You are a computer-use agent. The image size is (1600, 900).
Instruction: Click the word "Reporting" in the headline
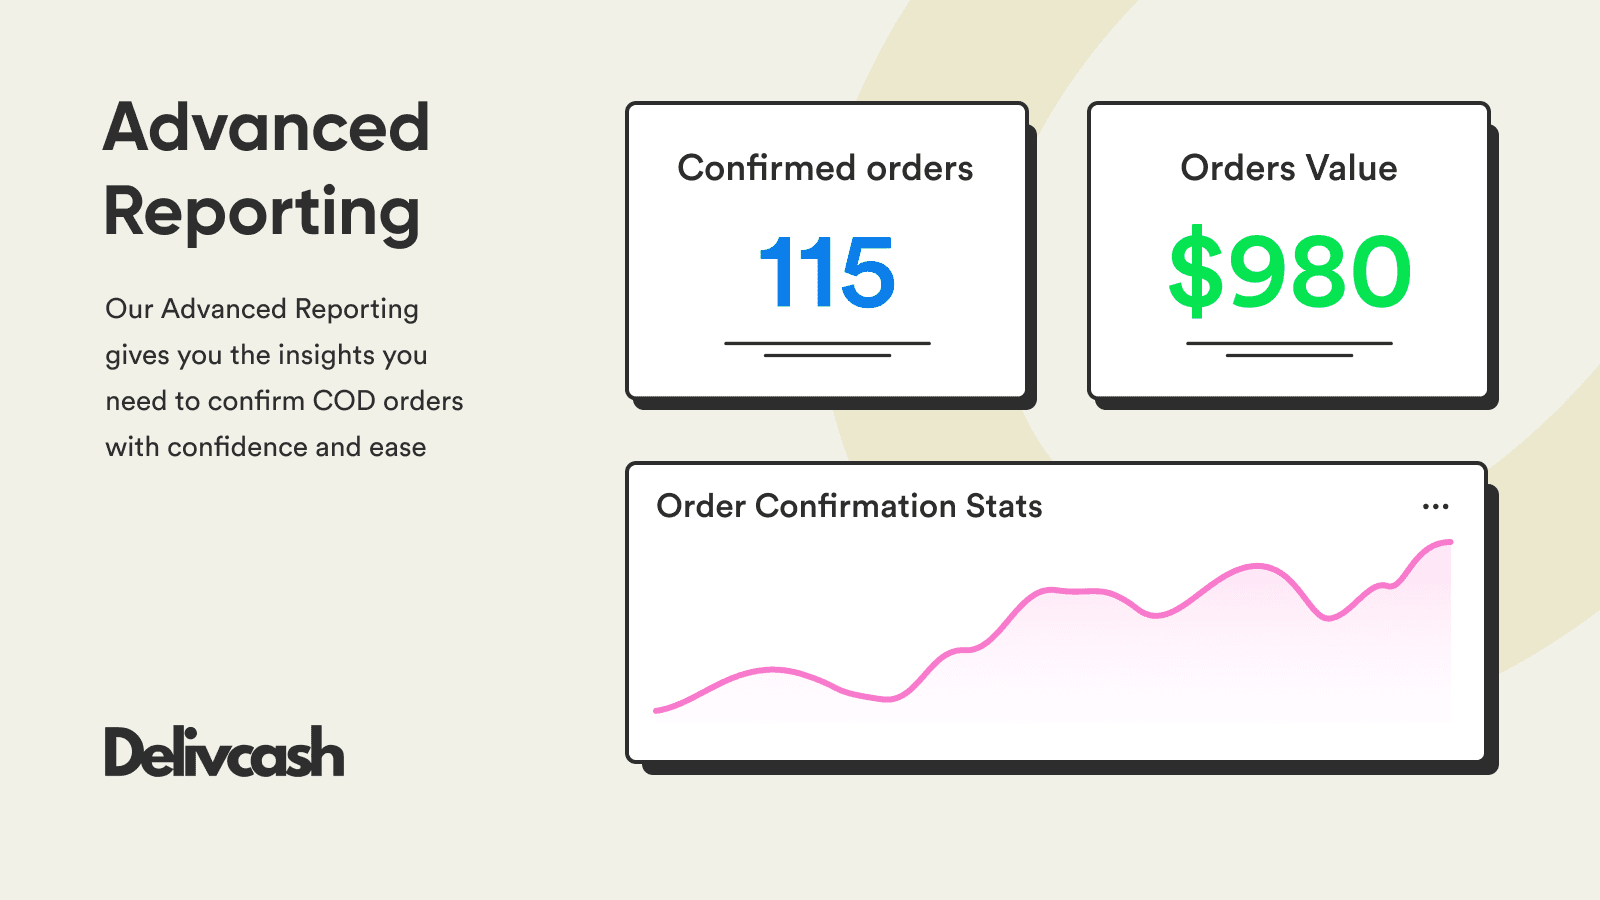262,212
